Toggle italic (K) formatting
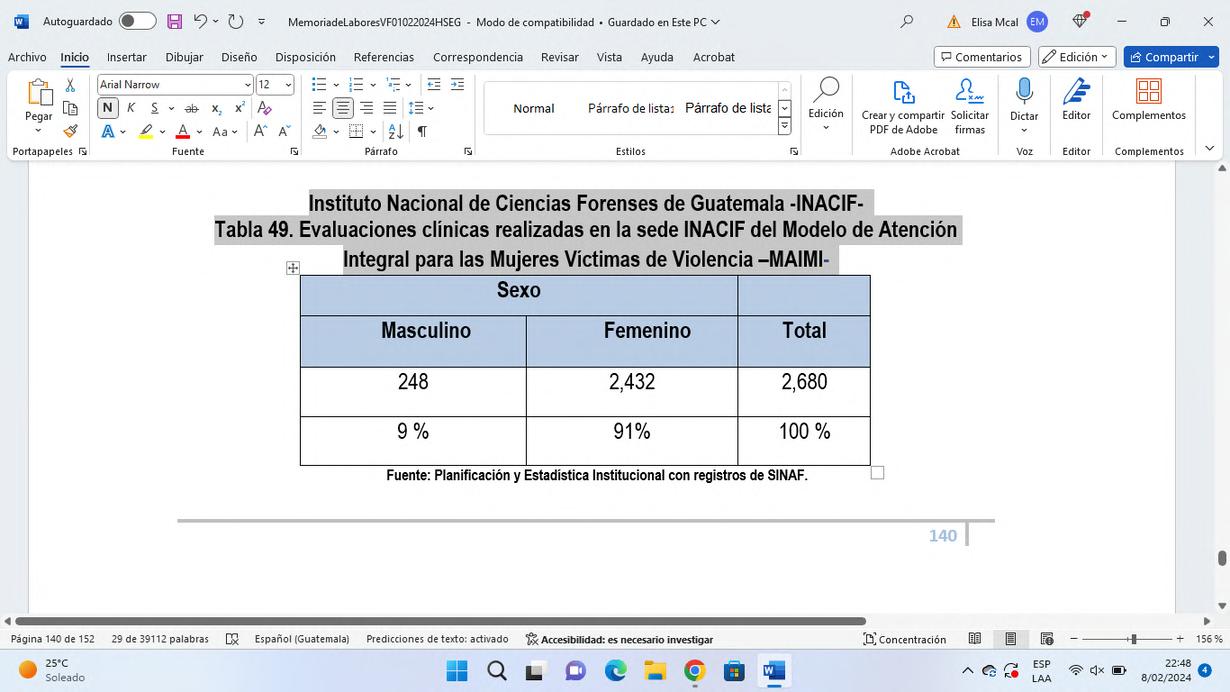 click(x=131, y=108)
